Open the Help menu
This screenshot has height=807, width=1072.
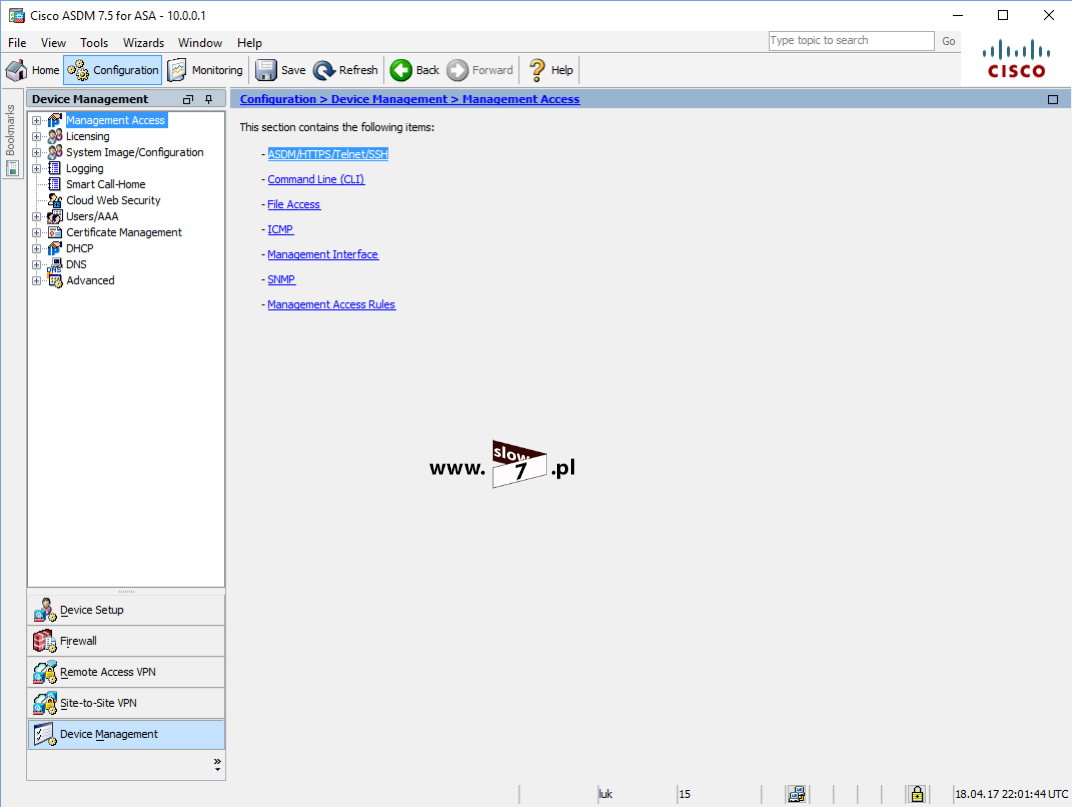click(x=250, y=42)
